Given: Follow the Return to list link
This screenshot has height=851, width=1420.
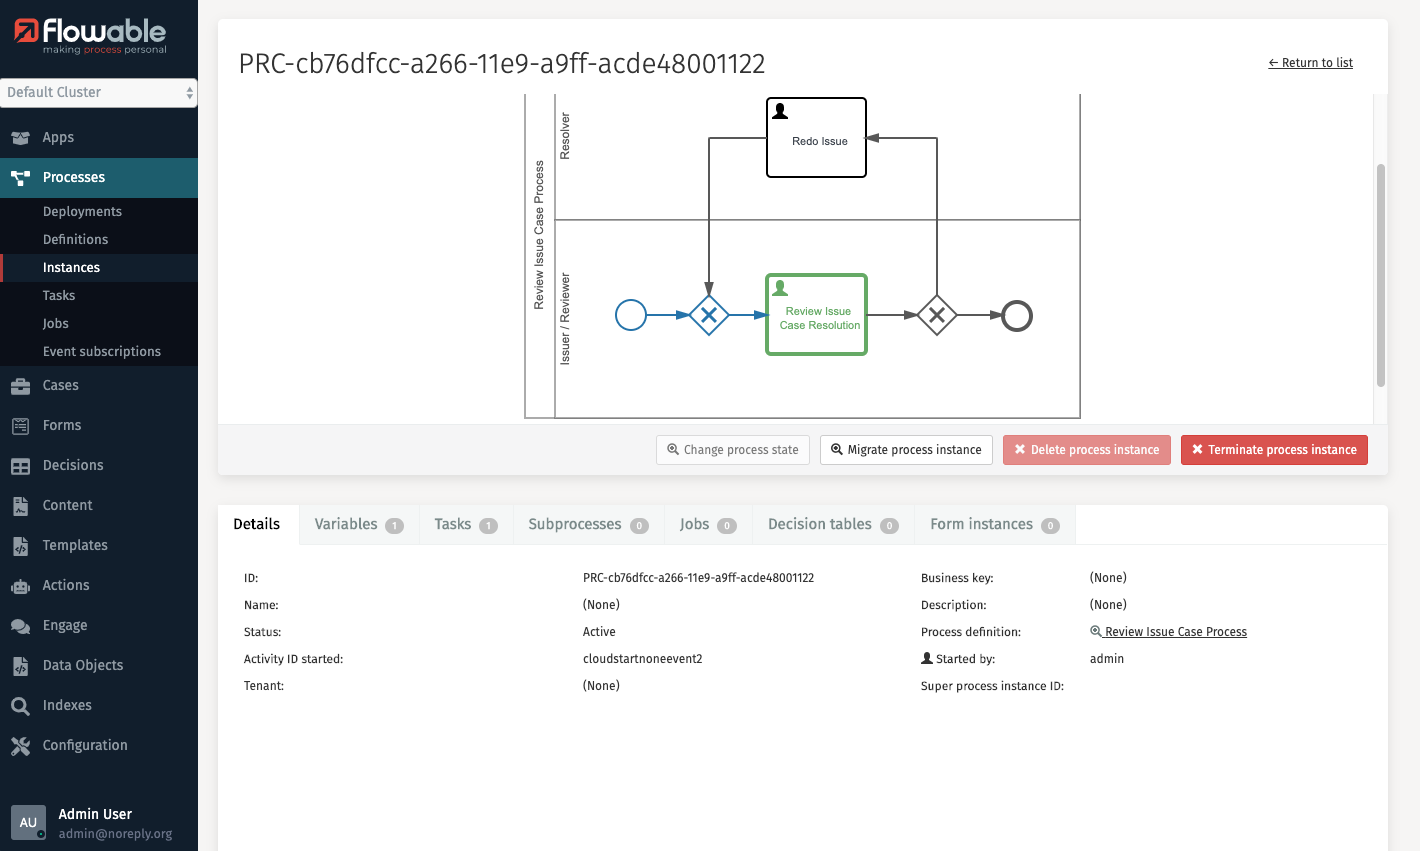Looking at the screenshot, I should [x=1310, y=63].
